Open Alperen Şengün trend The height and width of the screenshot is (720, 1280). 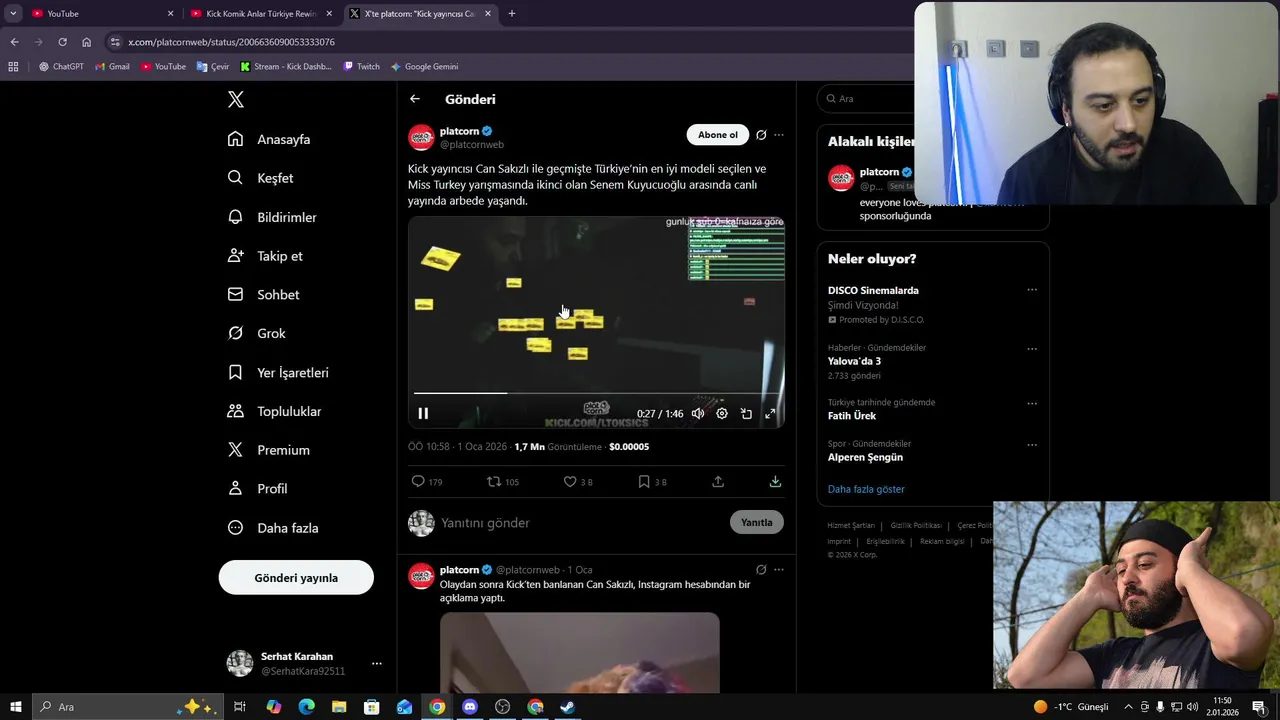click(x=865, y=457)
